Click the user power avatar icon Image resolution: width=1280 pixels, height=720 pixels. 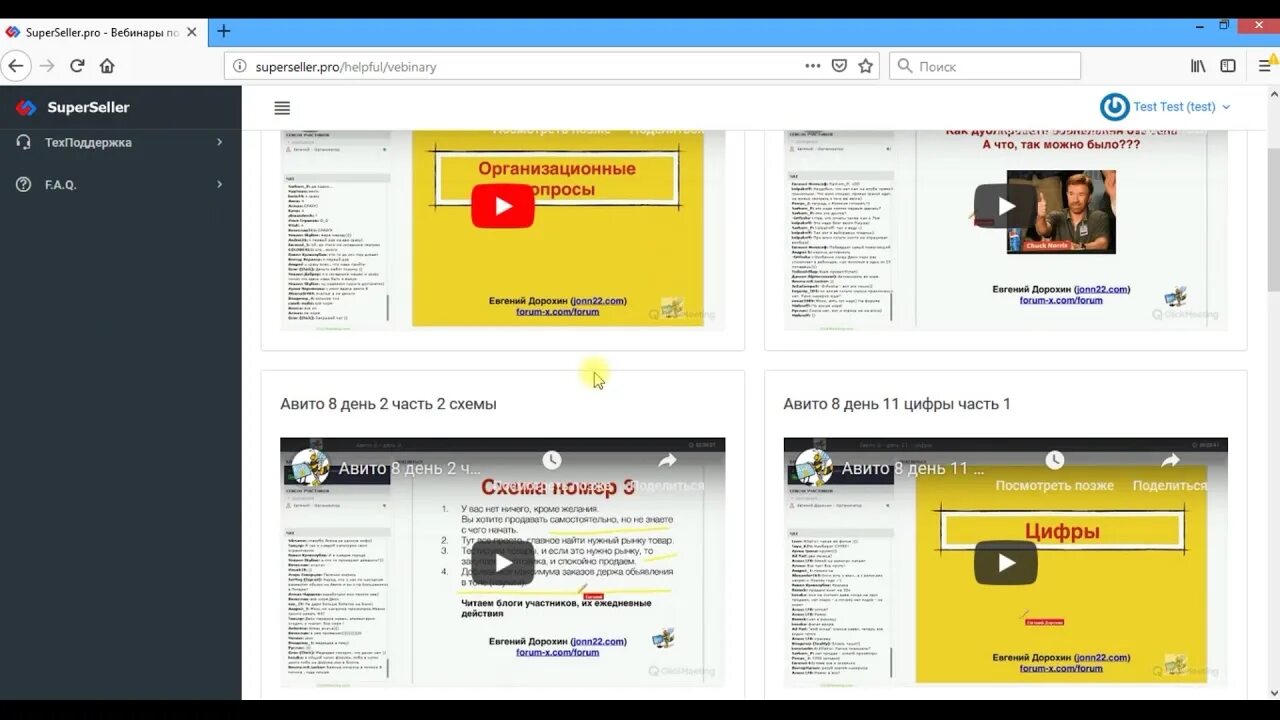pyautogui.click(x=1114, y=107)
